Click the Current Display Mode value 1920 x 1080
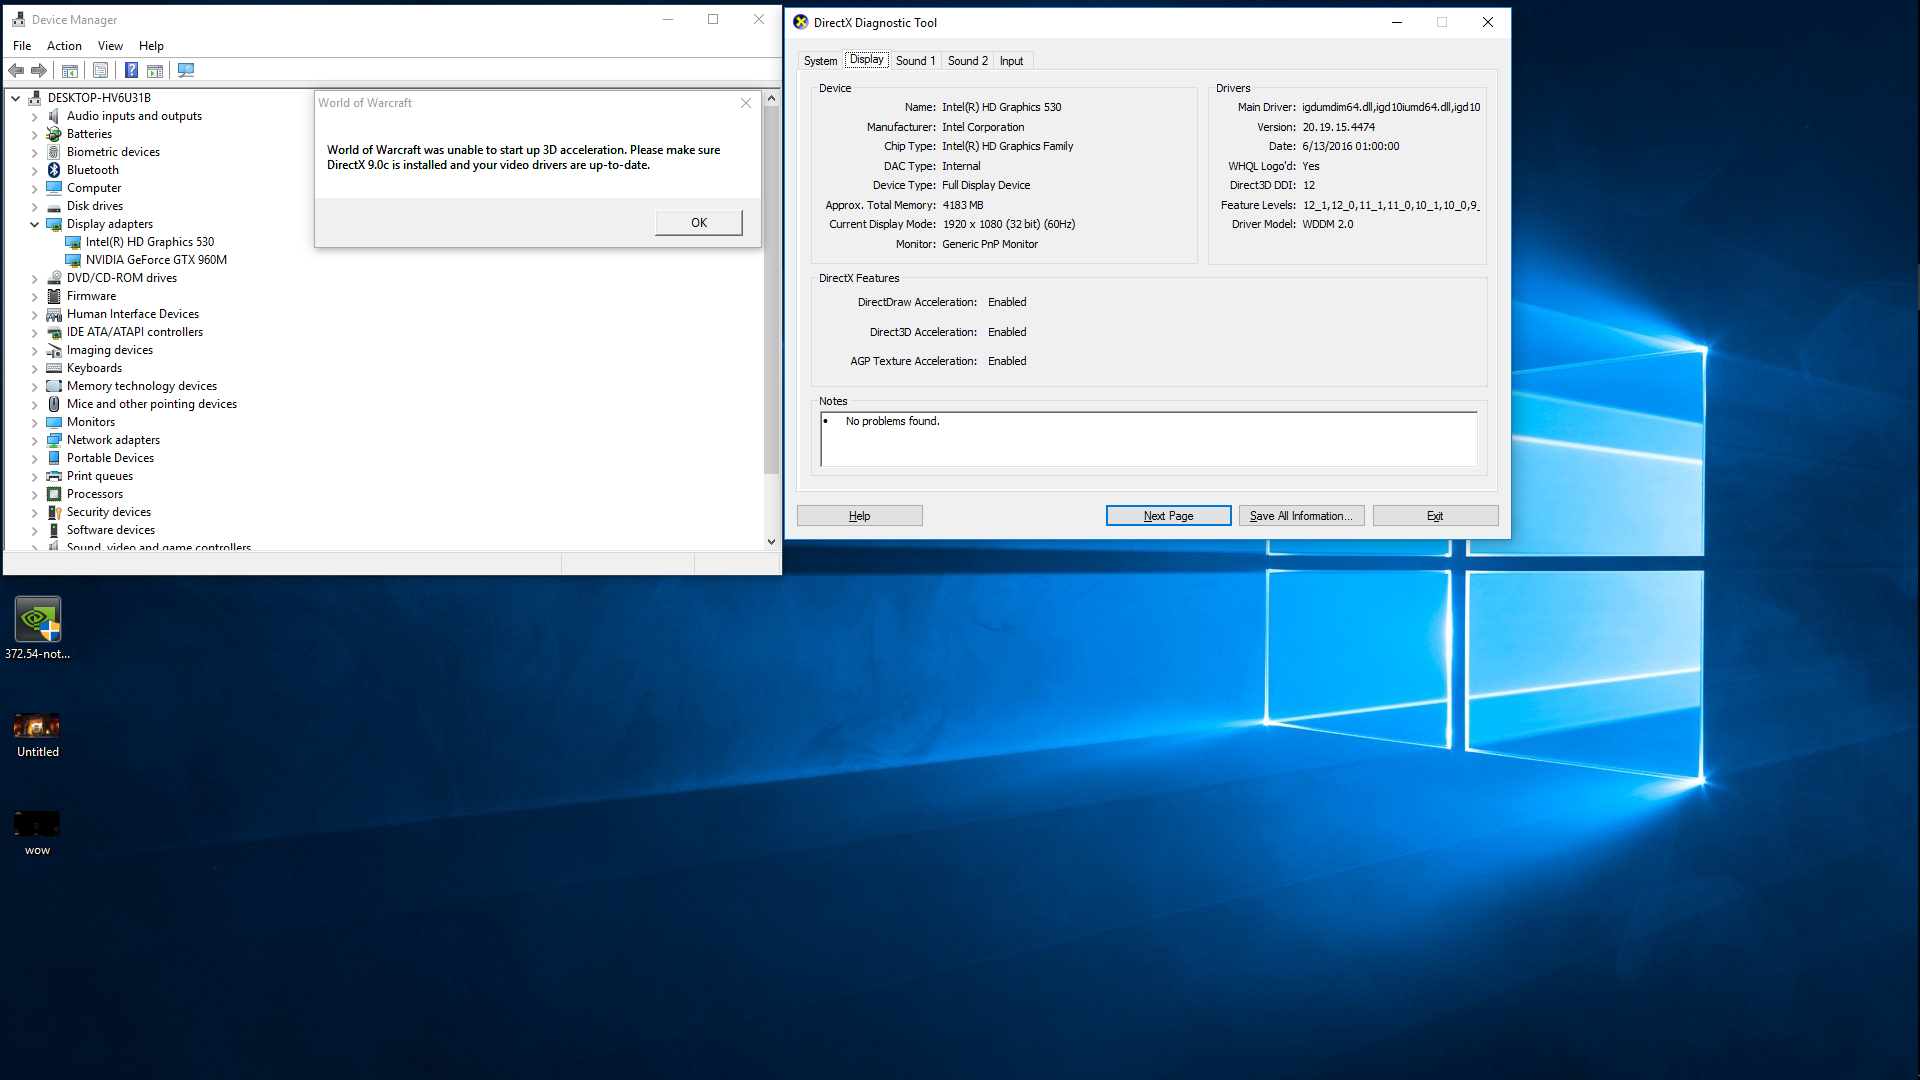Image resolution: width=1920 pixels, height=1080 pixels. [1009, 224]
